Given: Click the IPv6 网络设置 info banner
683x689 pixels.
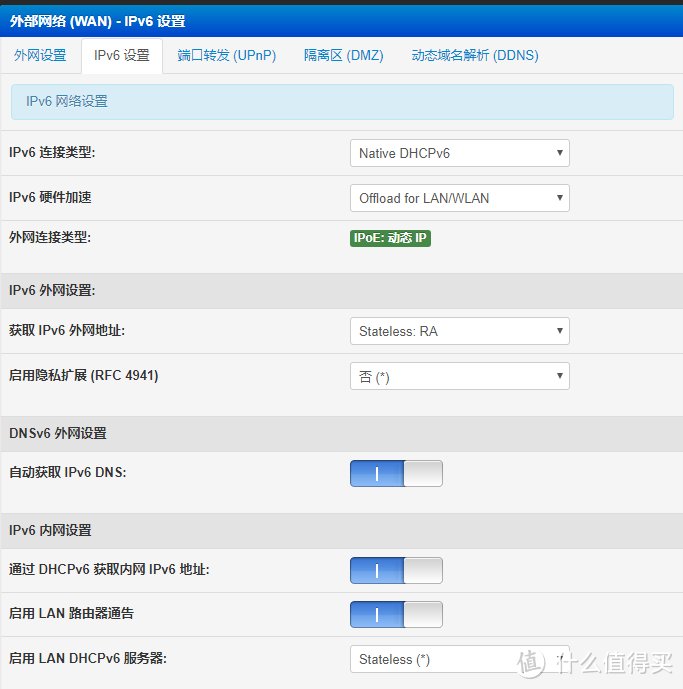Looking at the screenshot, I should coord(342,102).
